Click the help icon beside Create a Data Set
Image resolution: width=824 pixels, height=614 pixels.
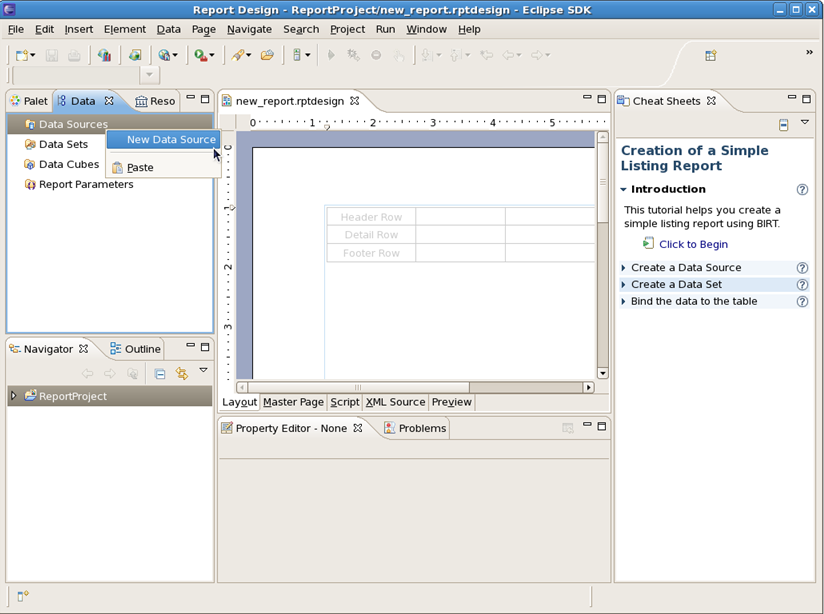click(x=802, y=285)
